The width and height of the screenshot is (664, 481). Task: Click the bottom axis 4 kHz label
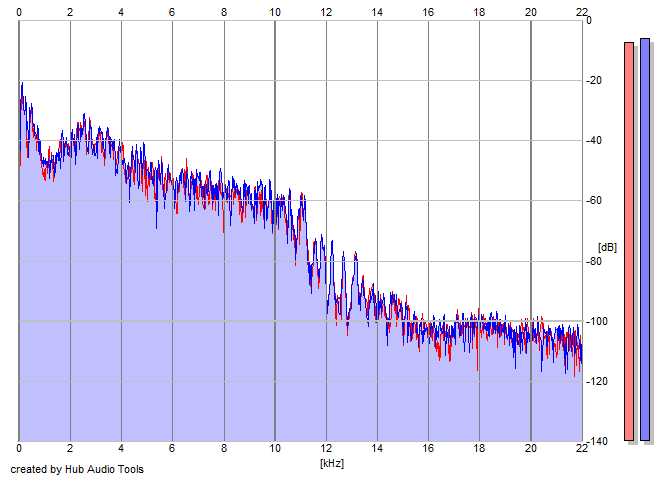tap(121, 448)
